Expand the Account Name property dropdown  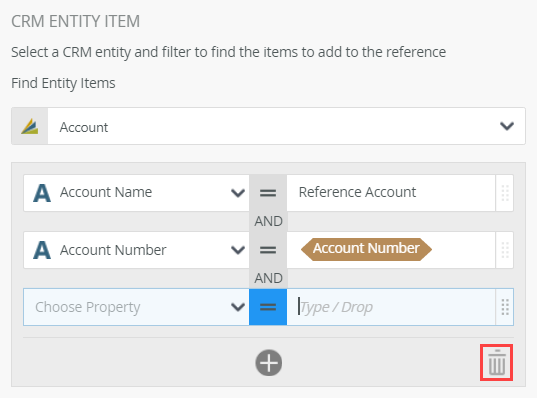pyautogui.click(x=238, y=193)
